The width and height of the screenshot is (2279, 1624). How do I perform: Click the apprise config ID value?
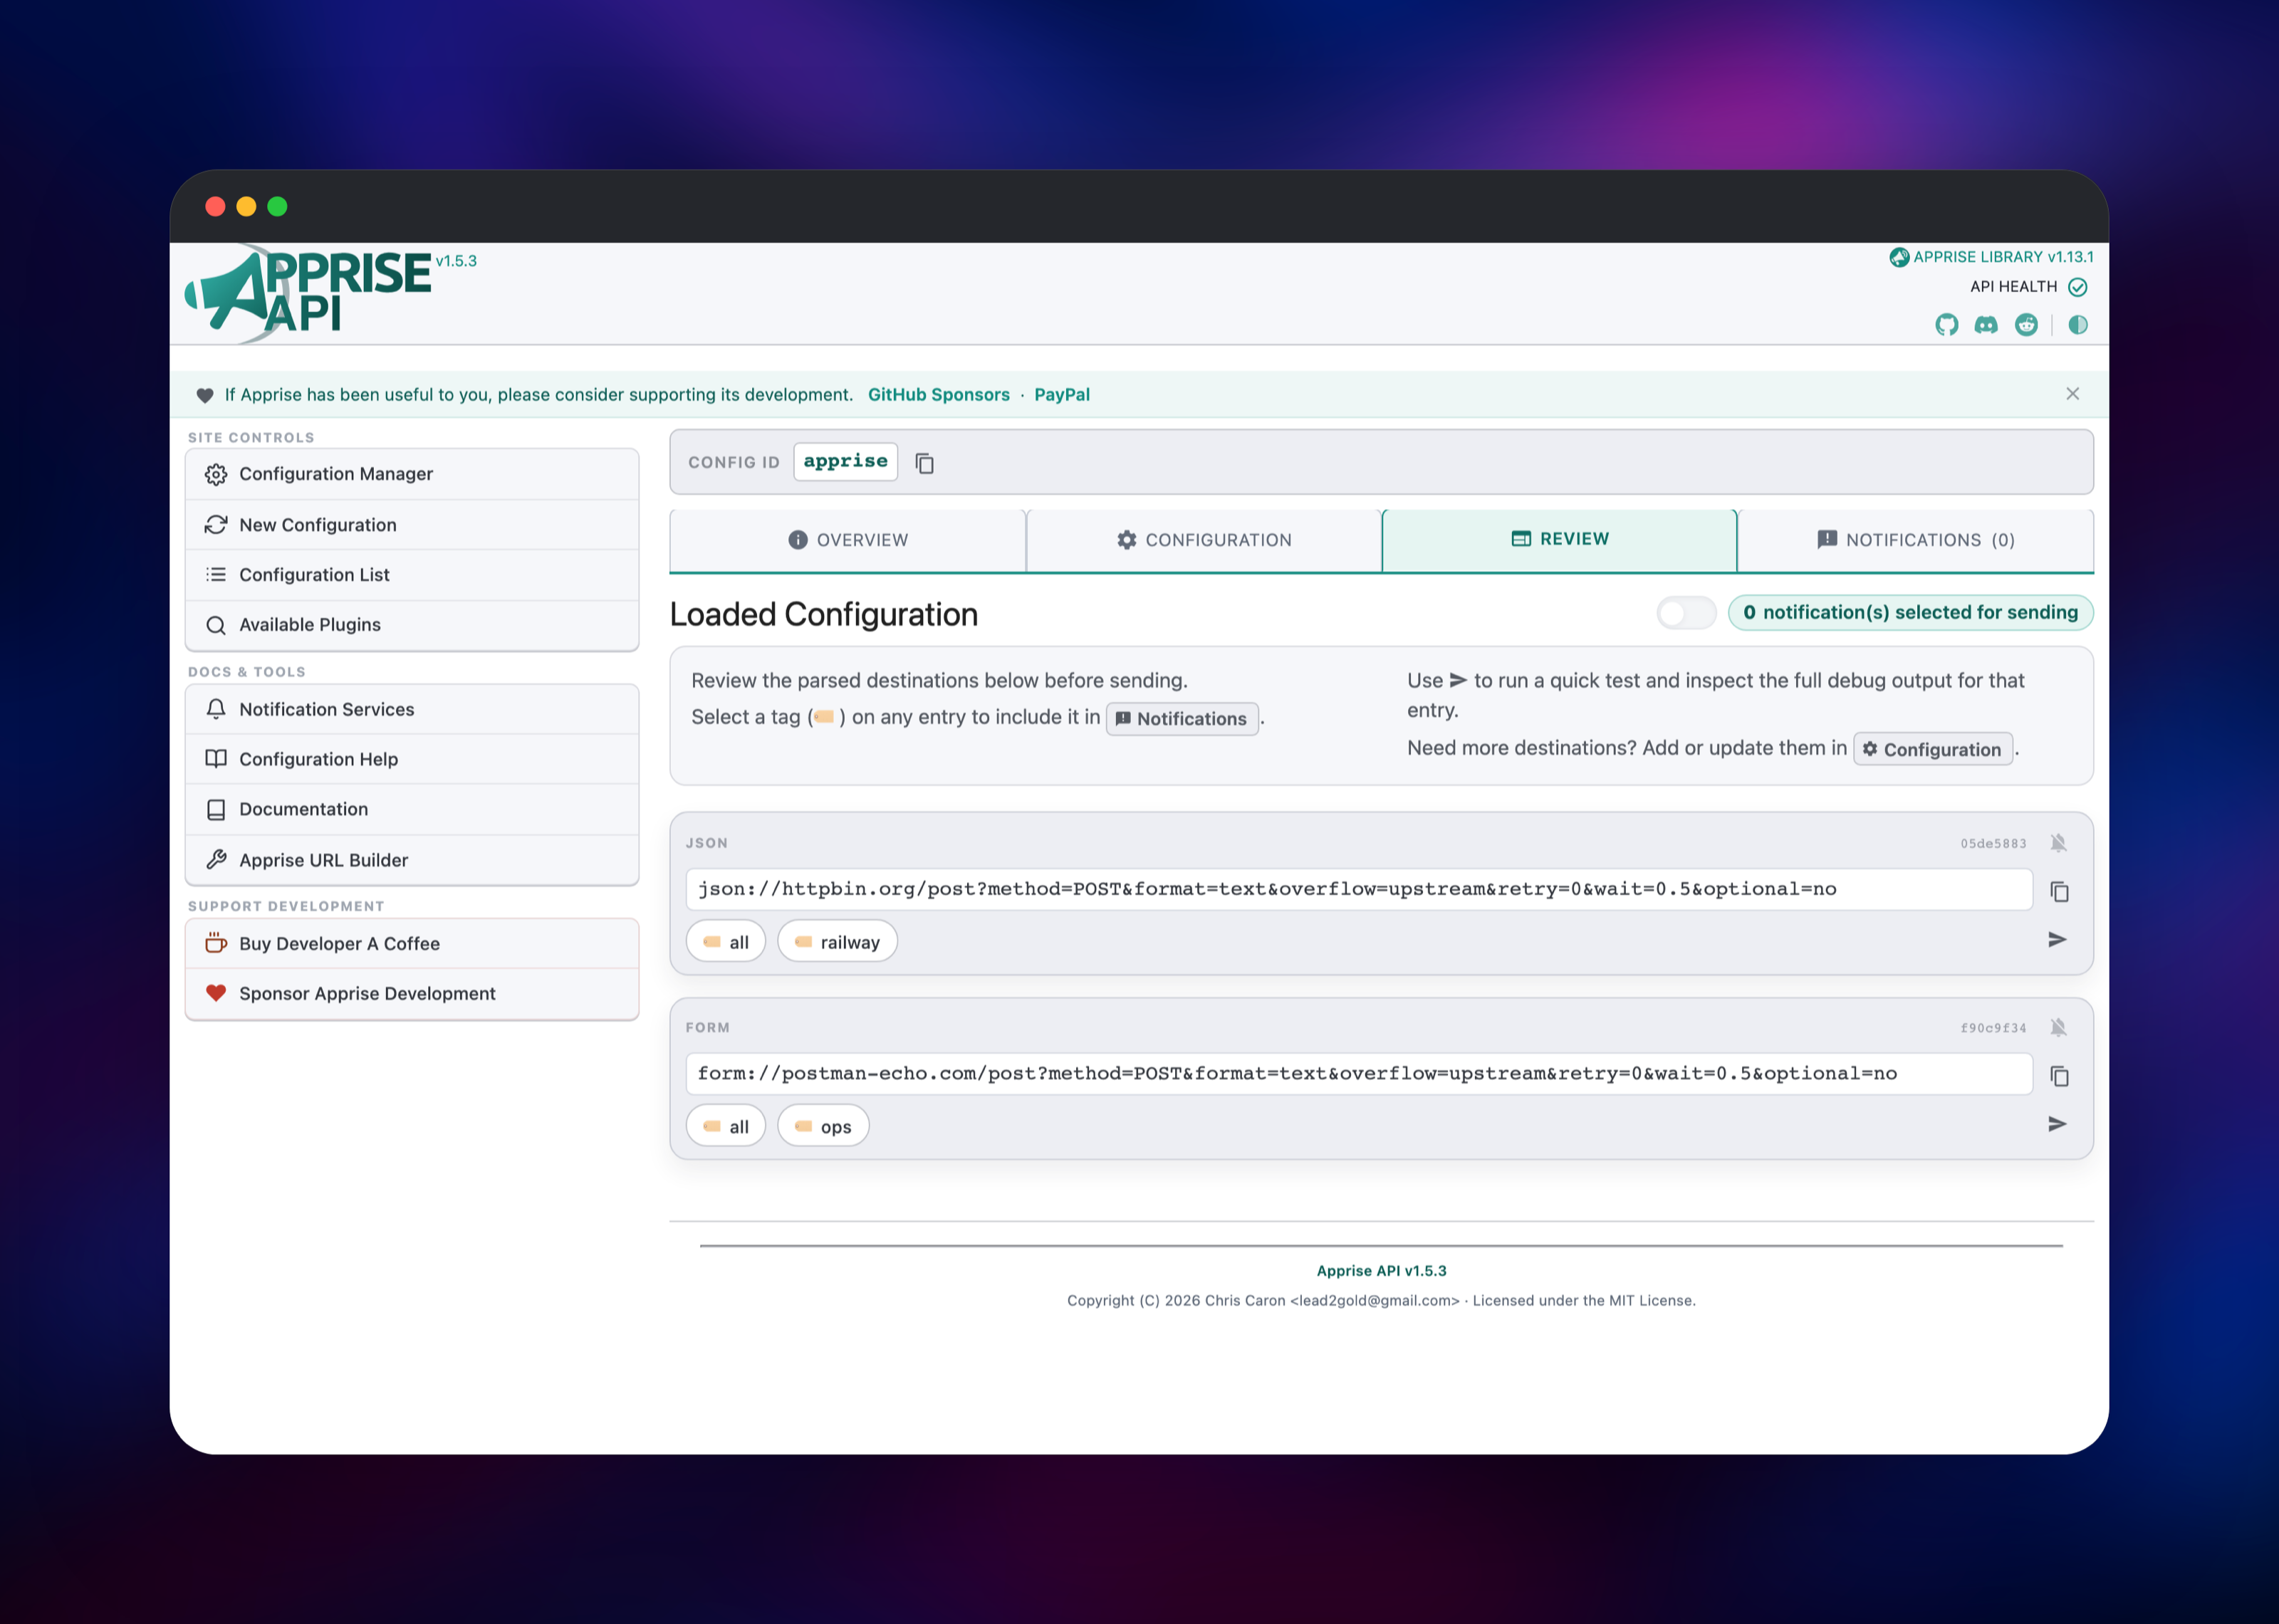point(846,462)
